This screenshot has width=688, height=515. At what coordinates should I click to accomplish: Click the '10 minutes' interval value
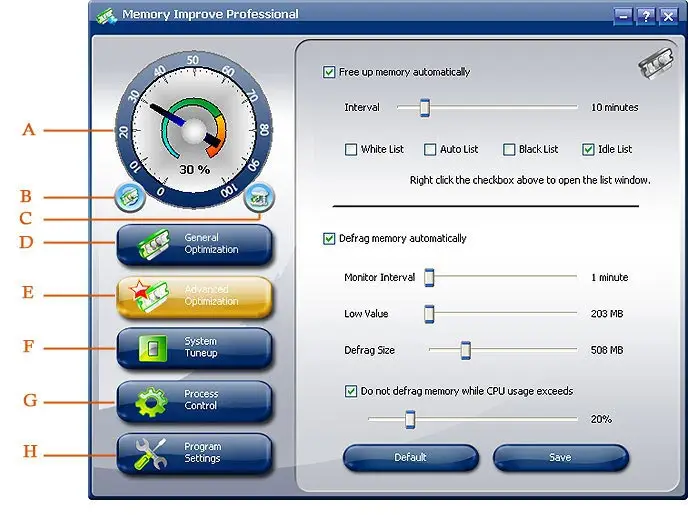click(614, 107)
